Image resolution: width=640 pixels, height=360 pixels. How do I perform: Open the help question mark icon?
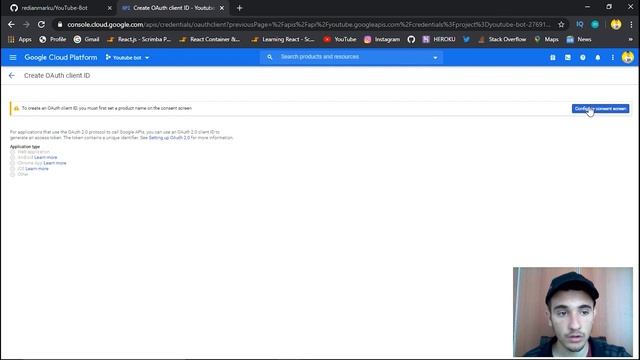(583, 58)
